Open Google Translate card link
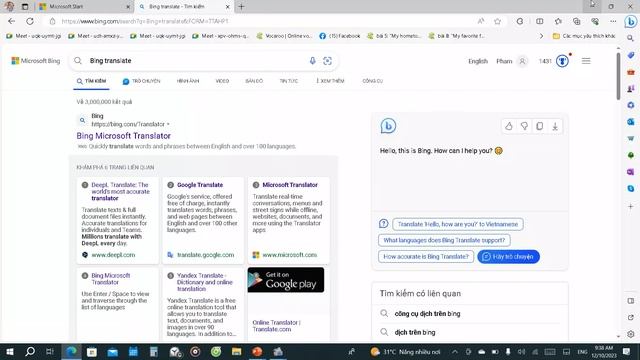This screenshot has width=640, height=360. point(200,185)
